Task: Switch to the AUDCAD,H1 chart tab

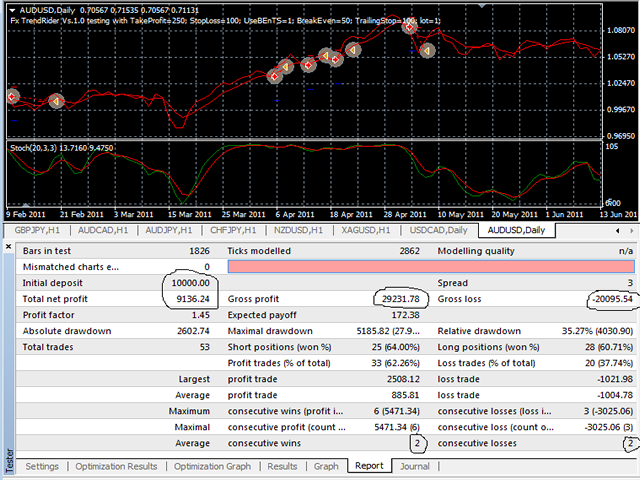Action: click(103, 230)
